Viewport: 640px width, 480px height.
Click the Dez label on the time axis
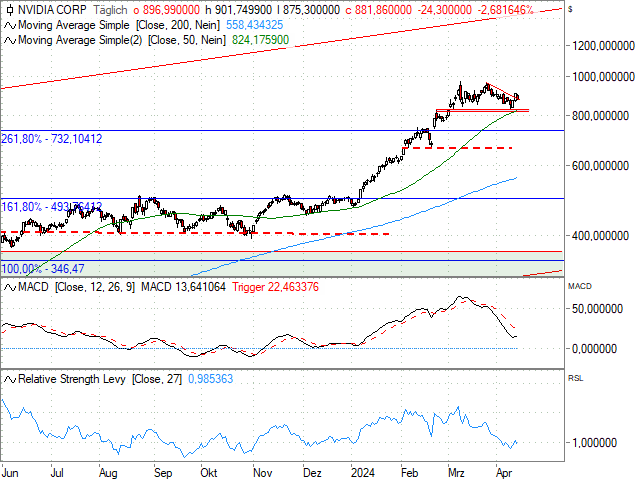click(x=312, y=473)
